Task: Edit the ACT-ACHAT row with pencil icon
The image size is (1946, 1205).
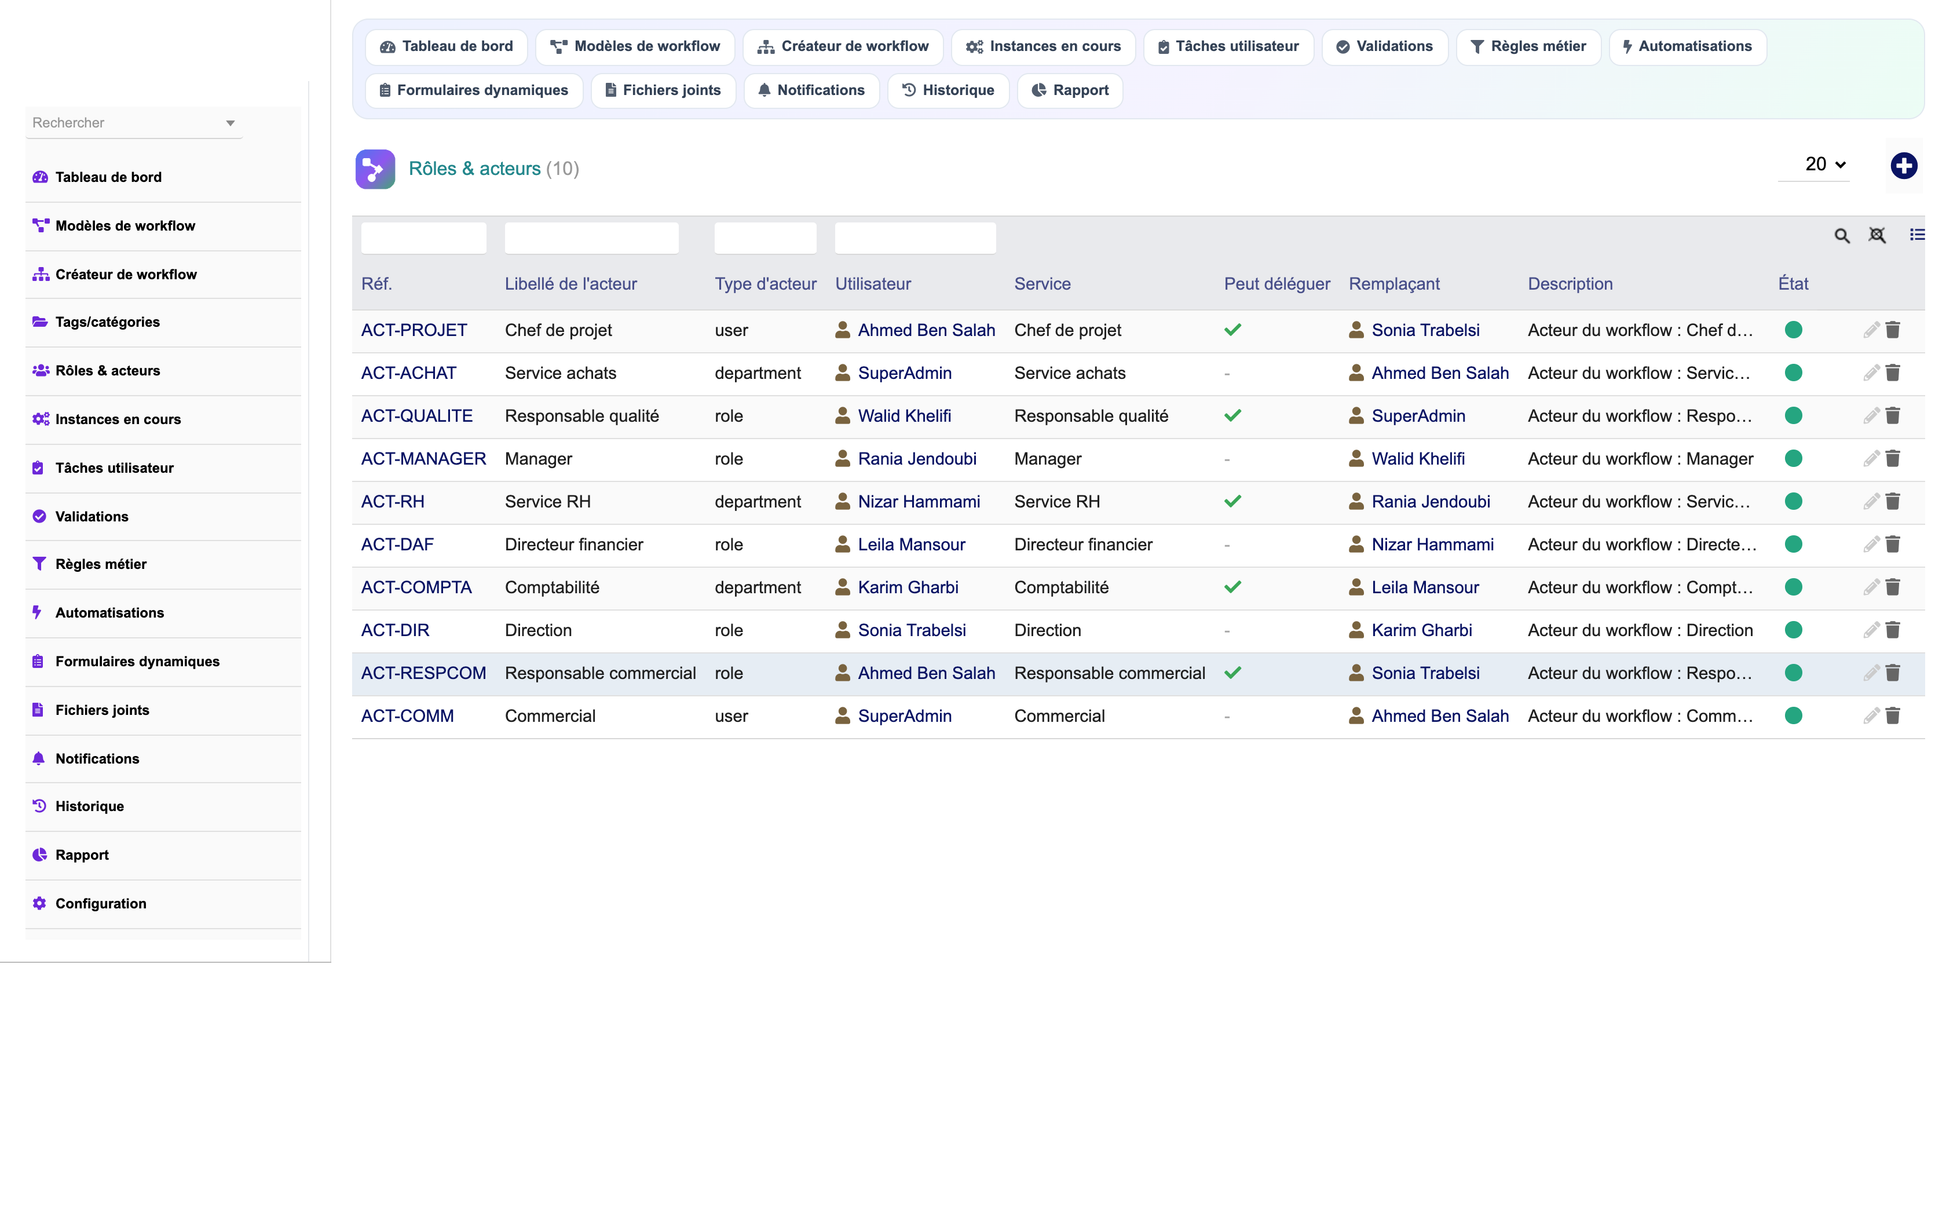Action: (1871, 373)
